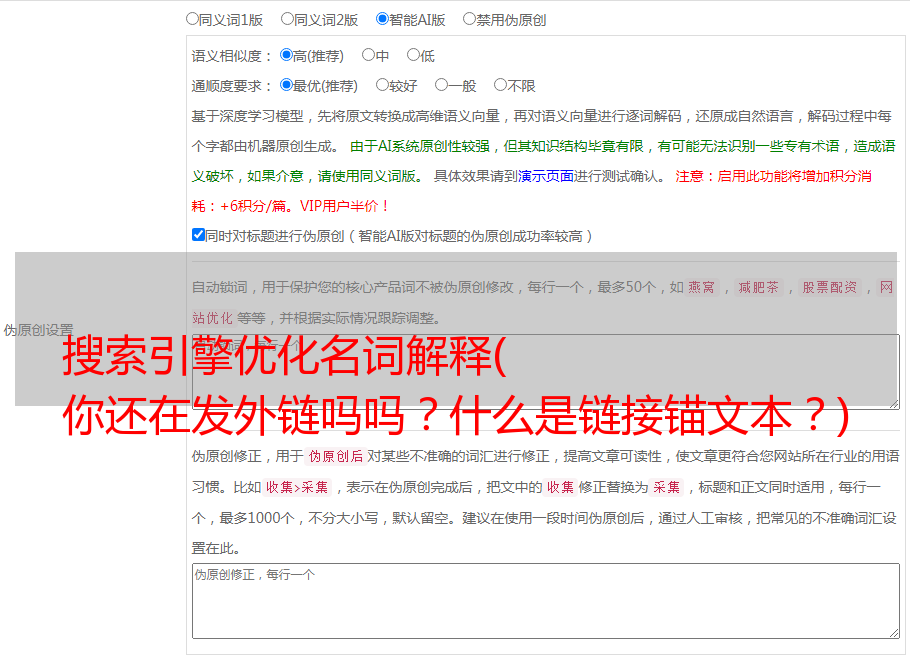Set 通顺度要求 to 不限

(500, 85)
